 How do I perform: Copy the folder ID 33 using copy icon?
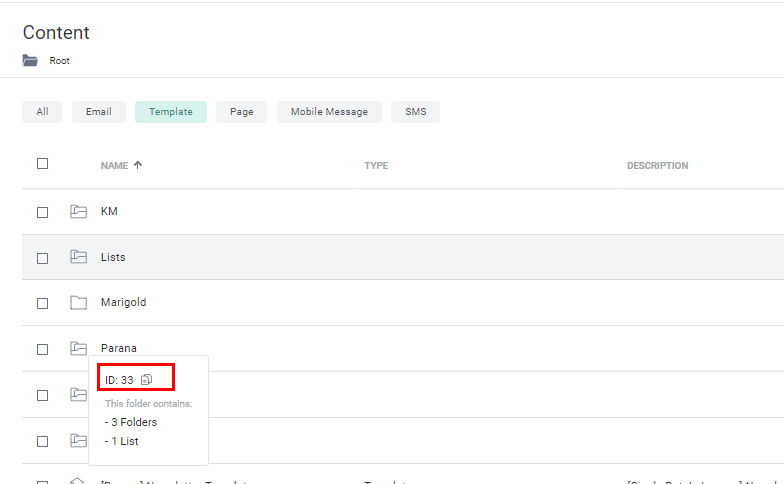tap(146, 379)
